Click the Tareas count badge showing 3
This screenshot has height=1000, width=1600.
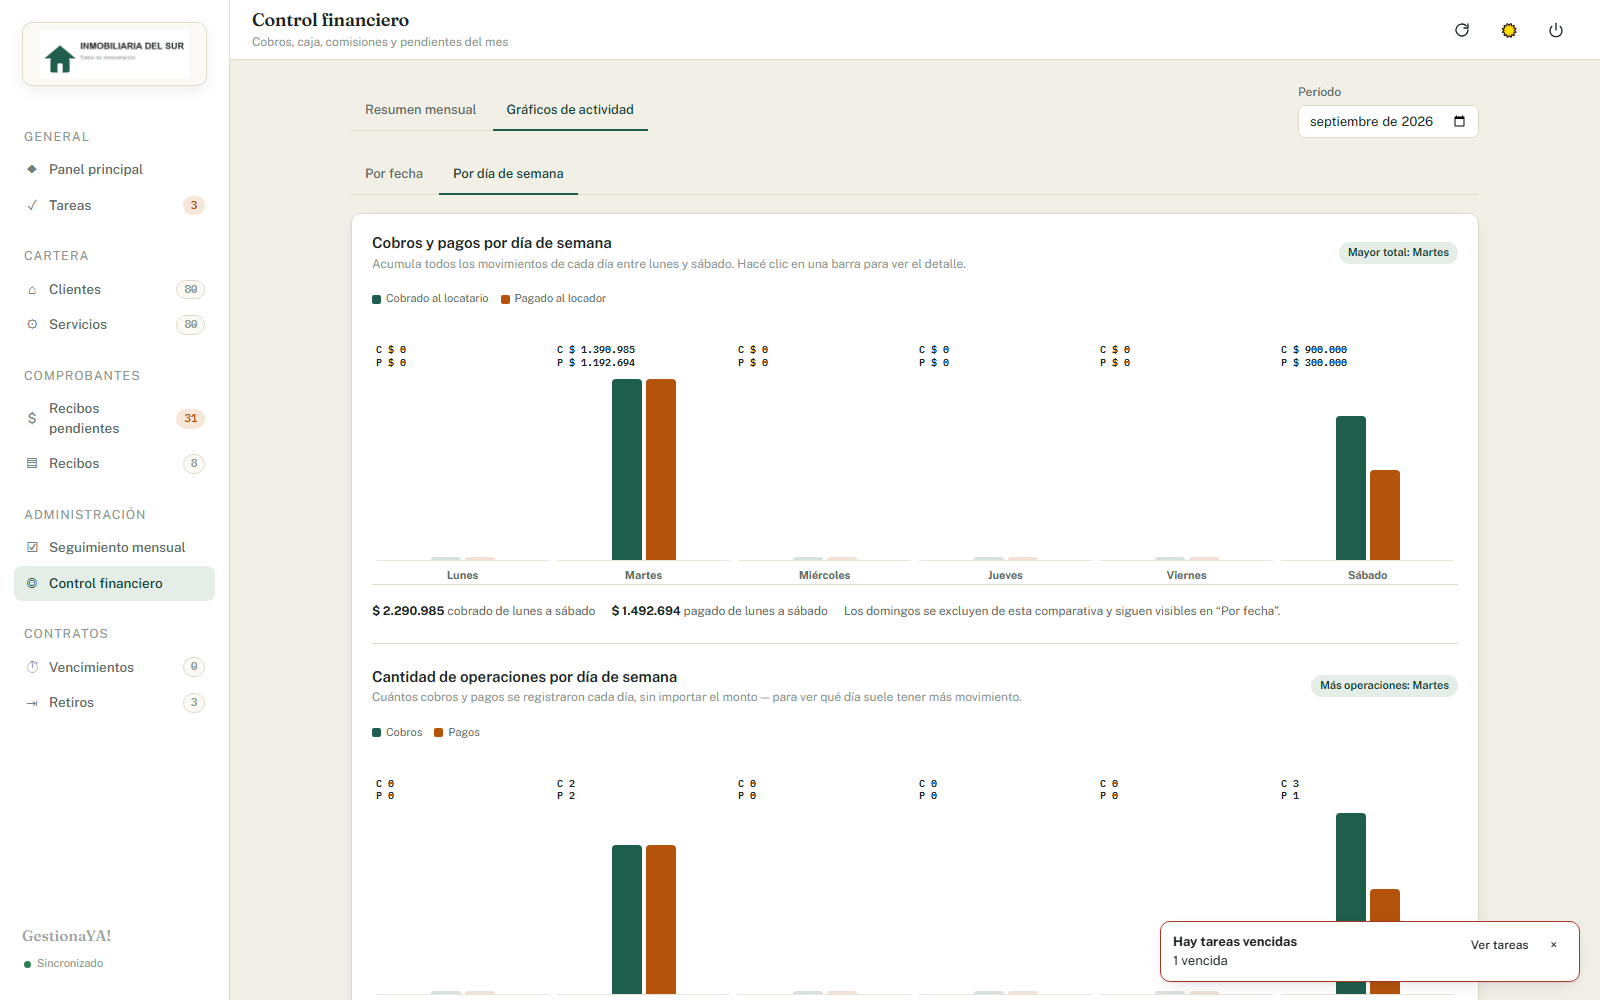coord(194,205)
